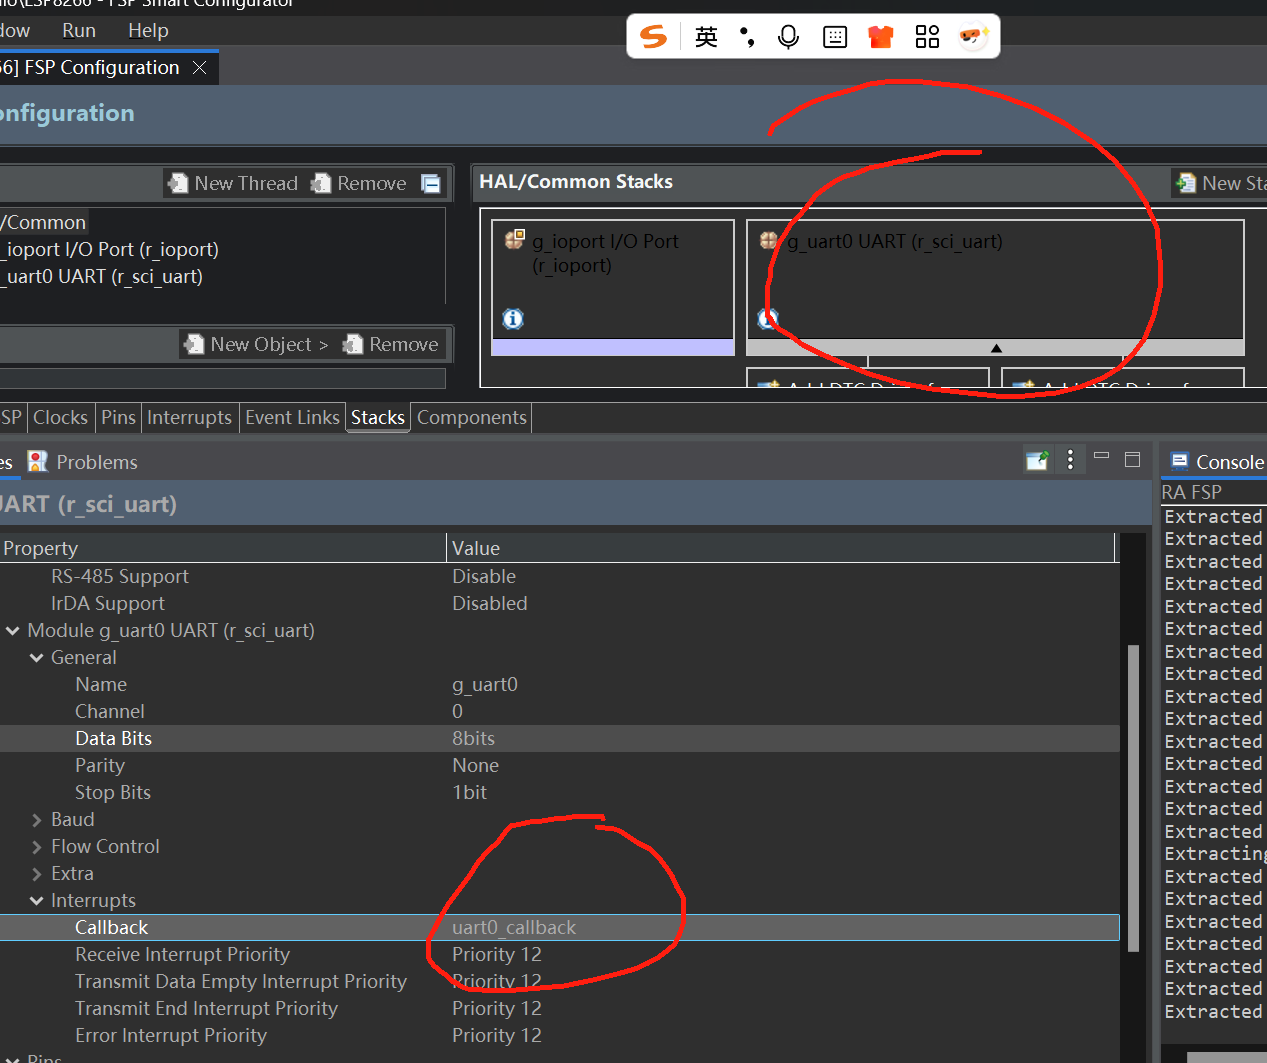Collapse g_uart0 stack with the black triangle
The image size is (1267, 1063).
tap(996, 348)
